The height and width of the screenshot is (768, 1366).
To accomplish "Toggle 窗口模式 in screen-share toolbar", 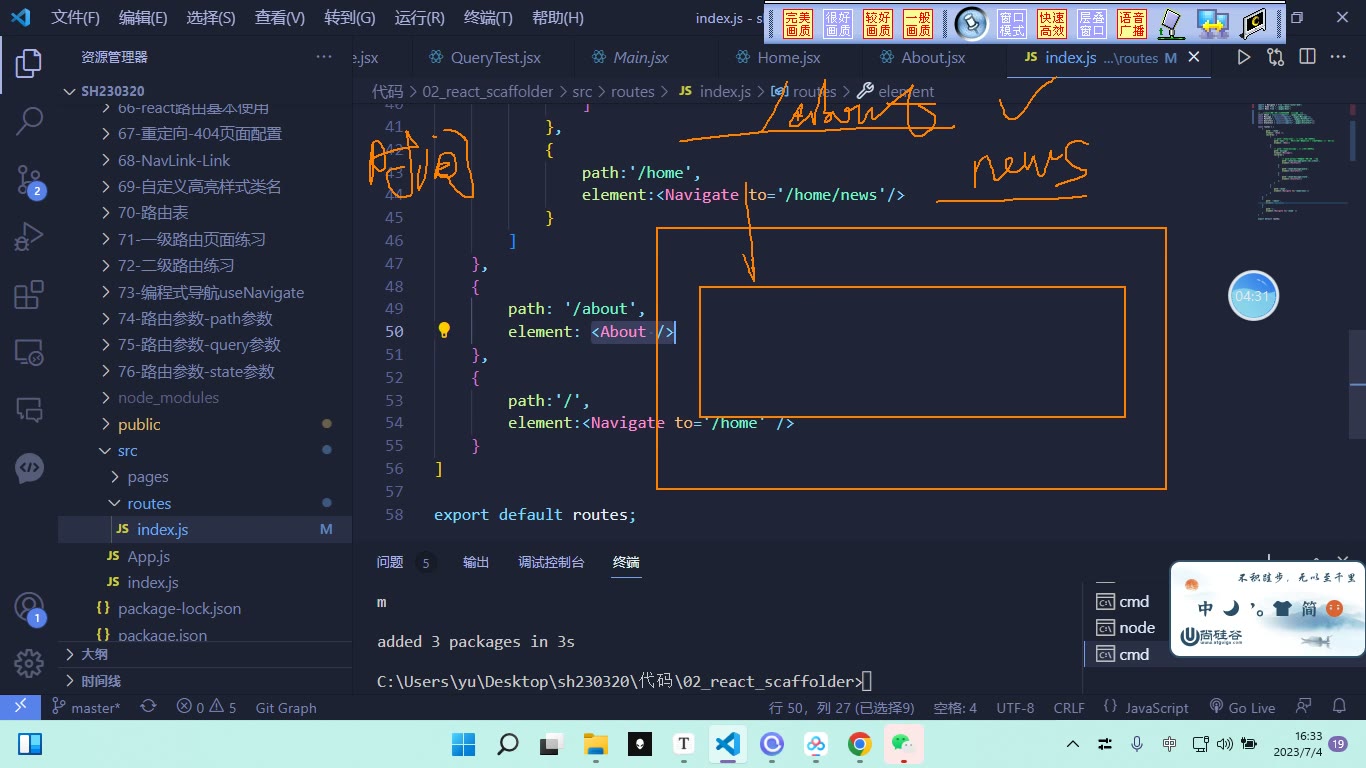I will pyautogui.click(x=1012, y=24).
